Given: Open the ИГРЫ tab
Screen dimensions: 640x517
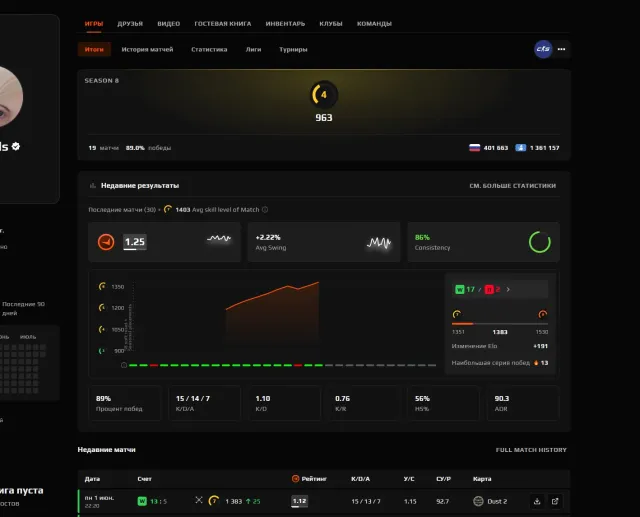Looking at the screenshot, I should tap(93, 24).
